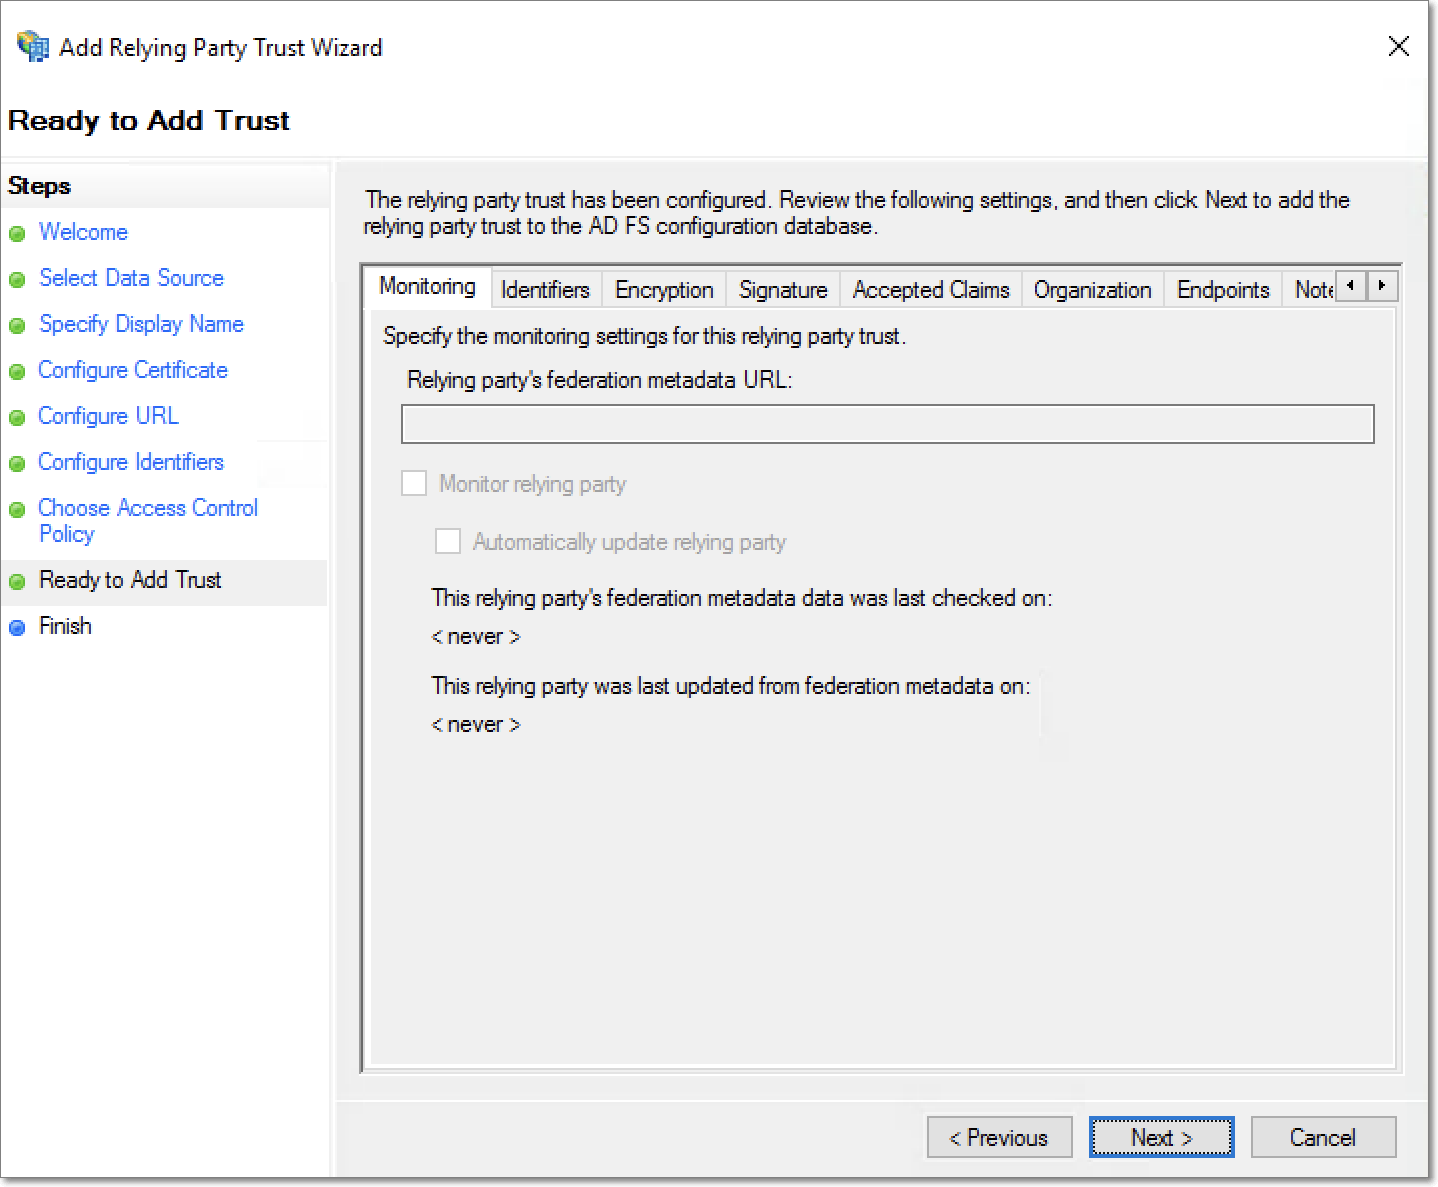1438x1187 pixels.
Task: Open the Encryption tab
Action: click(x=664, y=290)
